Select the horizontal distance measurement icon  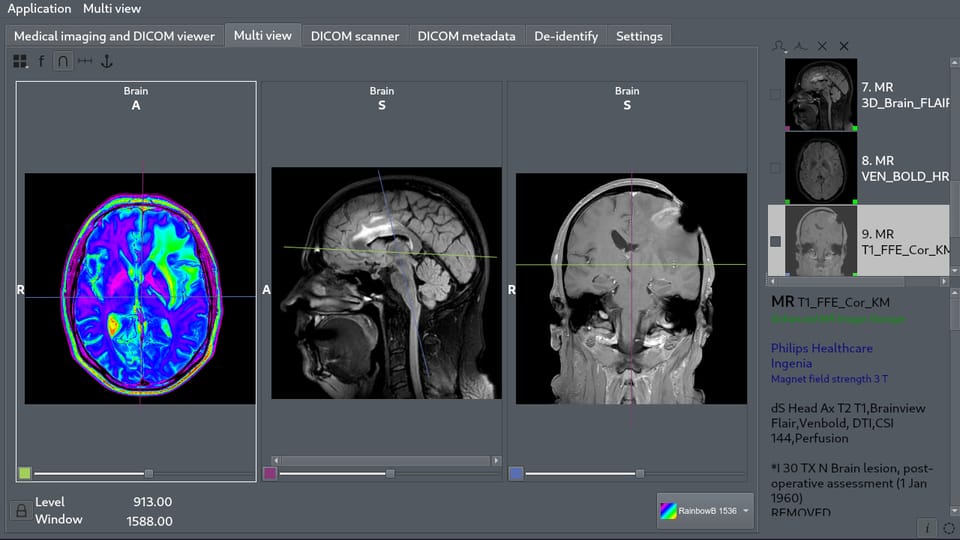(85, 61)
